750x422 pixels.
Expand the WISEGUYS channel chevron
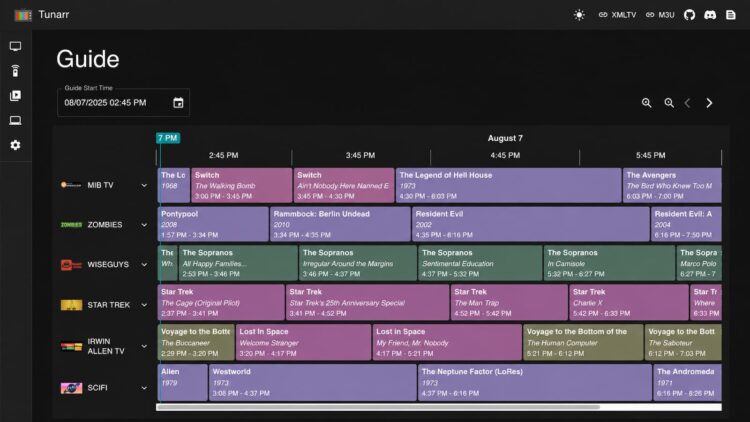tap(144, 265)
